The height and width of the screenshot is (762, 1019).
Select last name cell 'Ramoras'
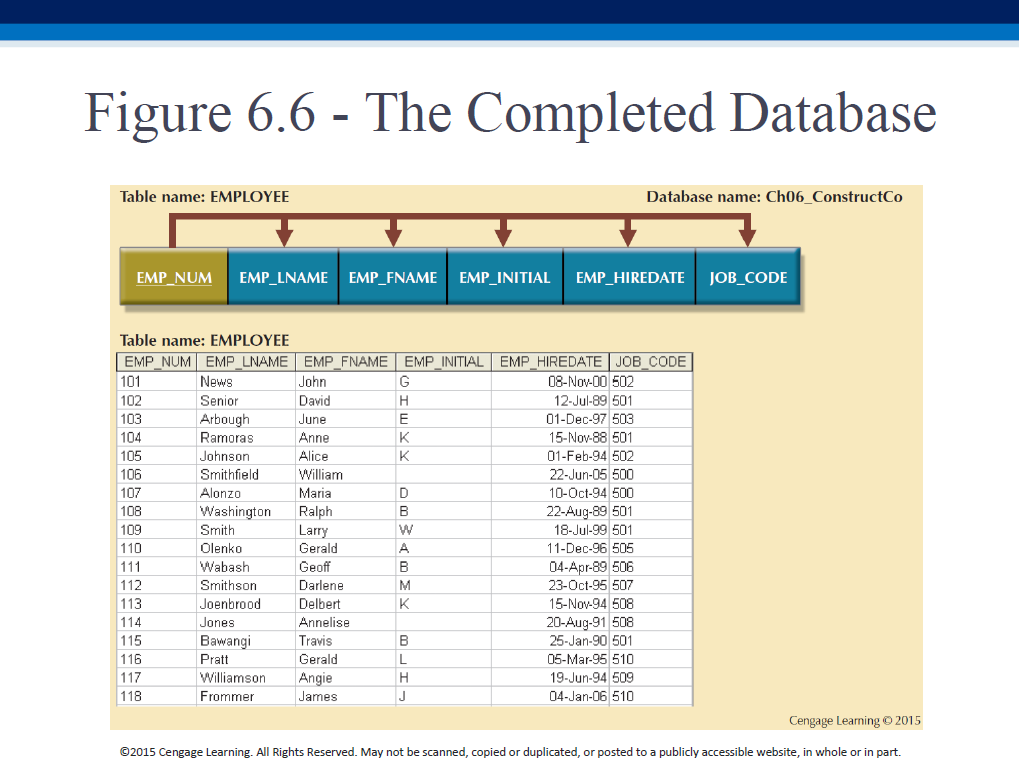click(246, 437)
